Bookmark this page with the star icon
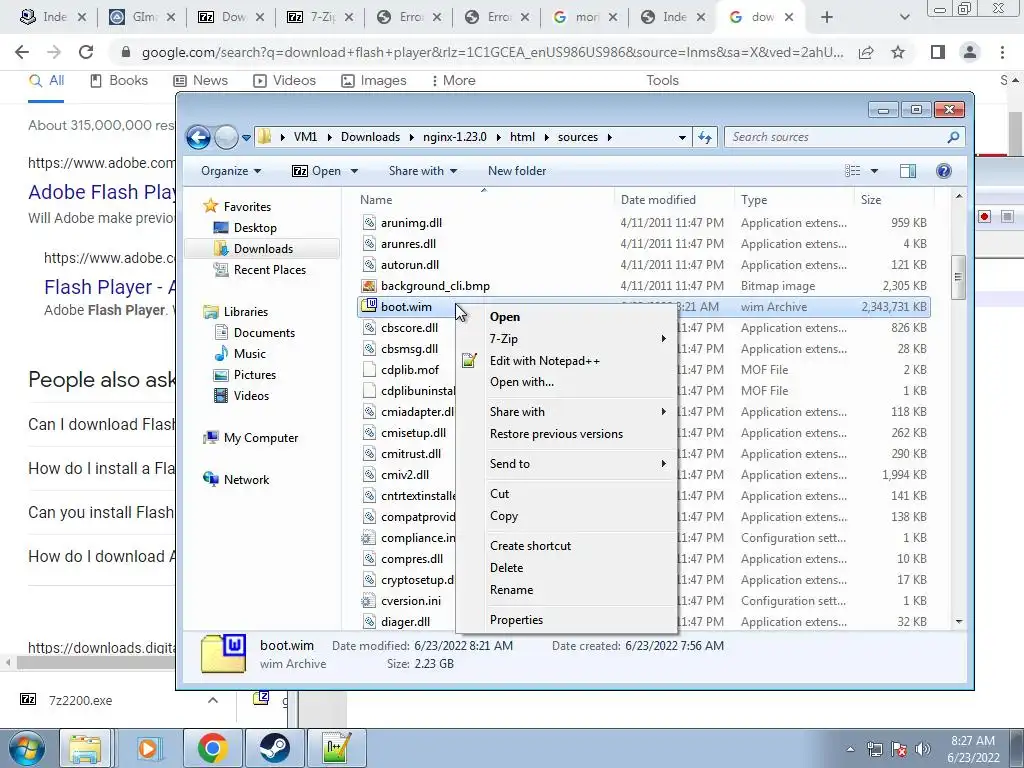This screenshot has height=768, width=1024. click(x=898, y=52)
